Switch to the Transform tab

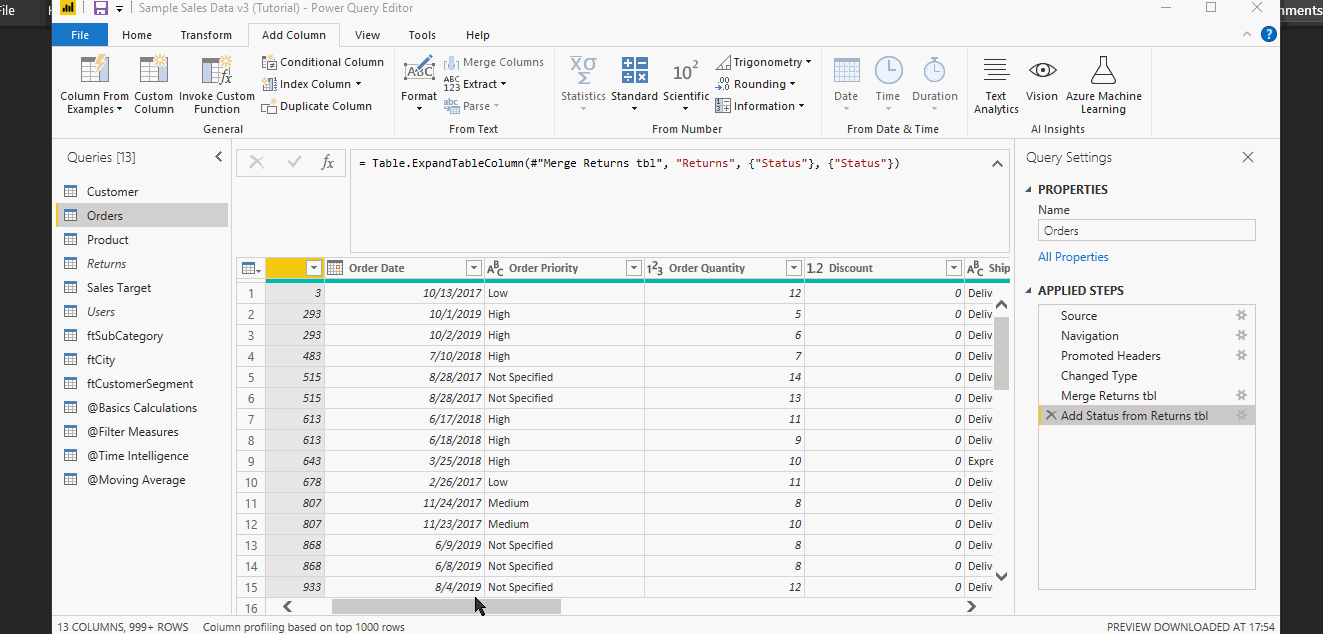[206, 34]
